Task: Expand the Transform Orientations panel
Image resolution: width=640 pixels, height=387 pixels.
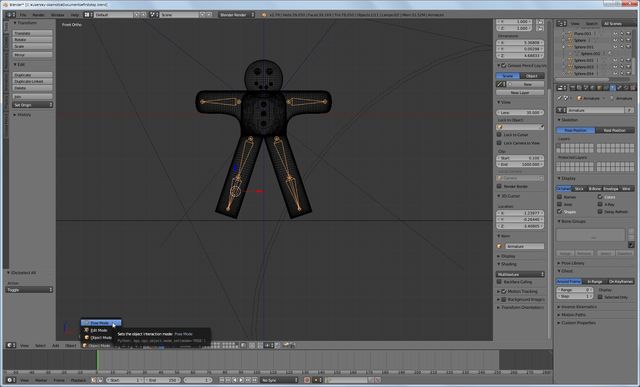Action: click(521, 307)
